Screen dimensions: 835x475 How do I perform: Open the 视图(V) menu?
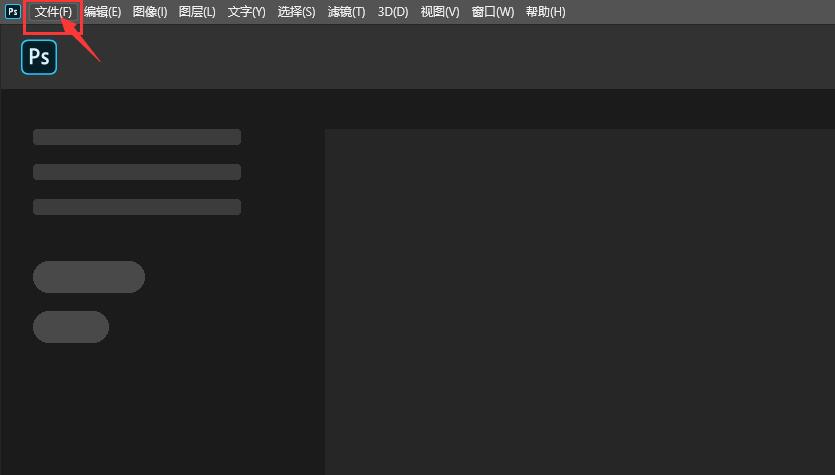[440, 12]
